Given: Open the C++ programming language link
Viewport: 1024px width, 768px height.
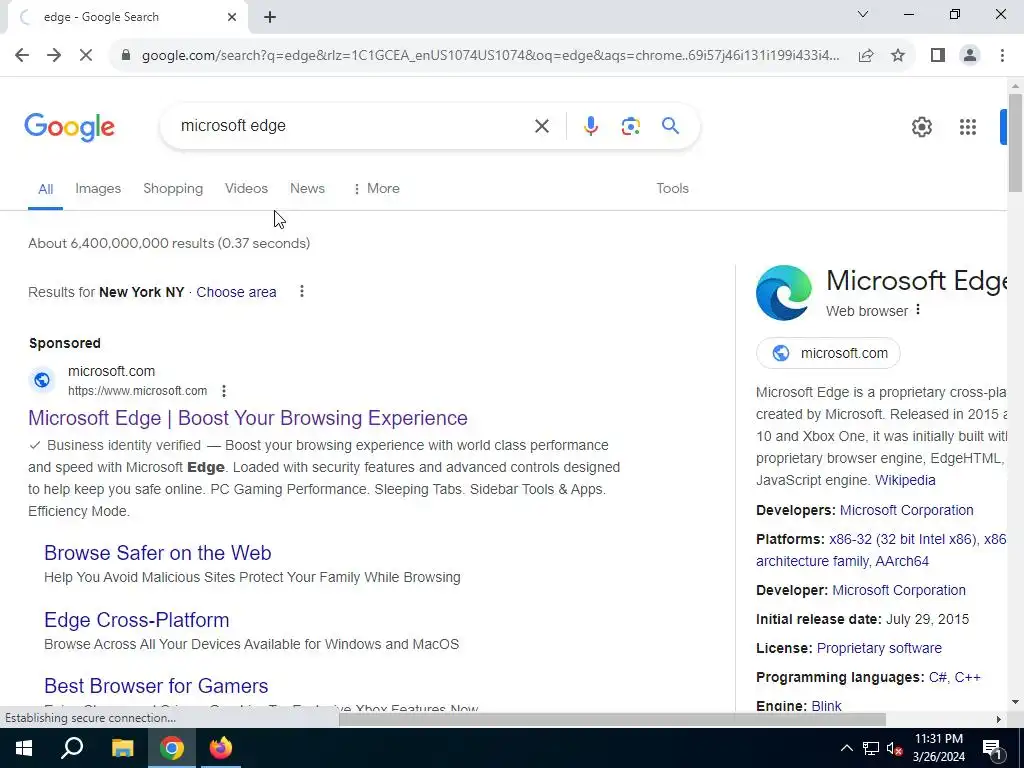Looking at the screenshot, I should [967, 677].
